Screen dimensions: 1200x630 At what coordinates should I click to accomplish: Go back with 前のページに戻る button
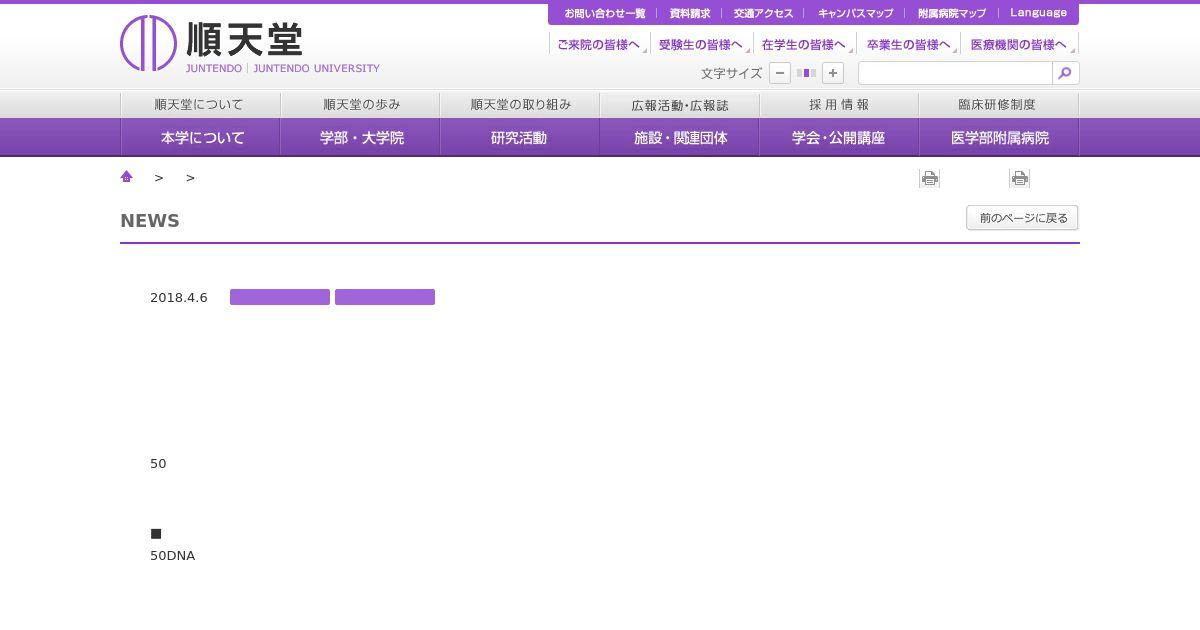[x=1022, y=218]
